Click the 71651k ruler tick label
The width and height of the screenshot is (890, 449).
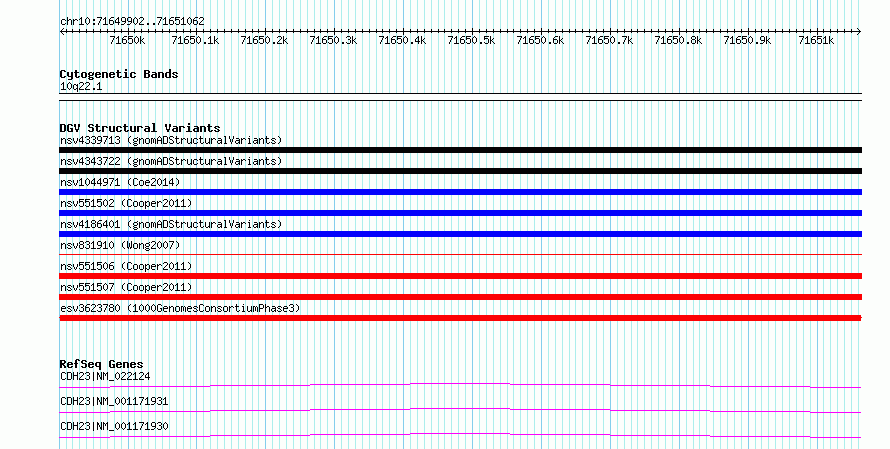816,40
